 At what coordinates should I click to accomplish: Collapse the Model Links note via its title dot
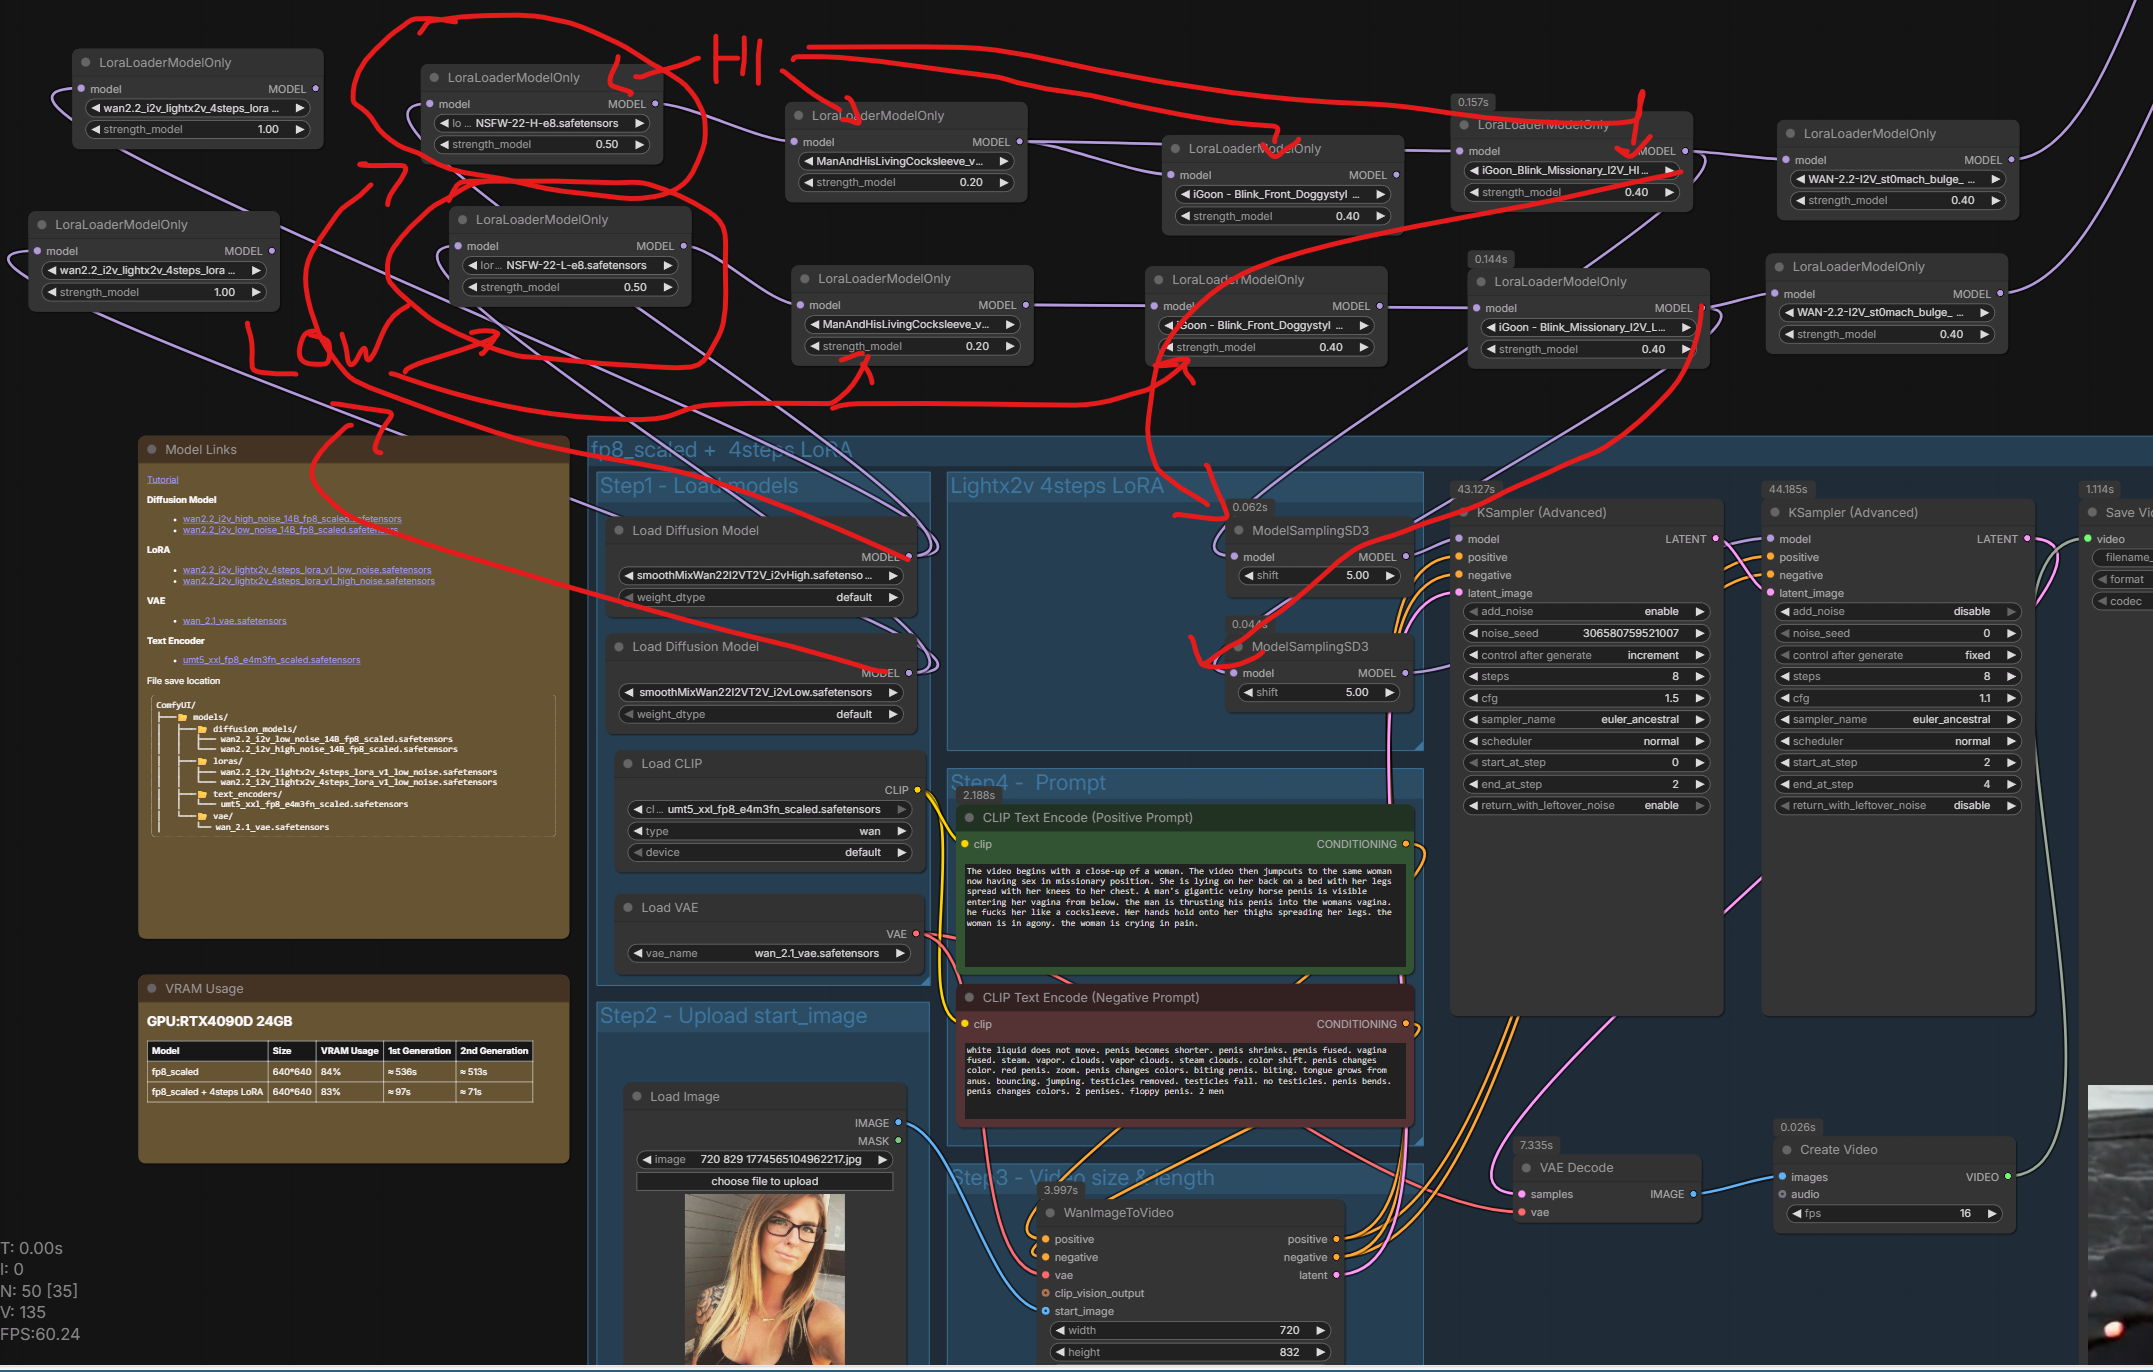point(152,450)
